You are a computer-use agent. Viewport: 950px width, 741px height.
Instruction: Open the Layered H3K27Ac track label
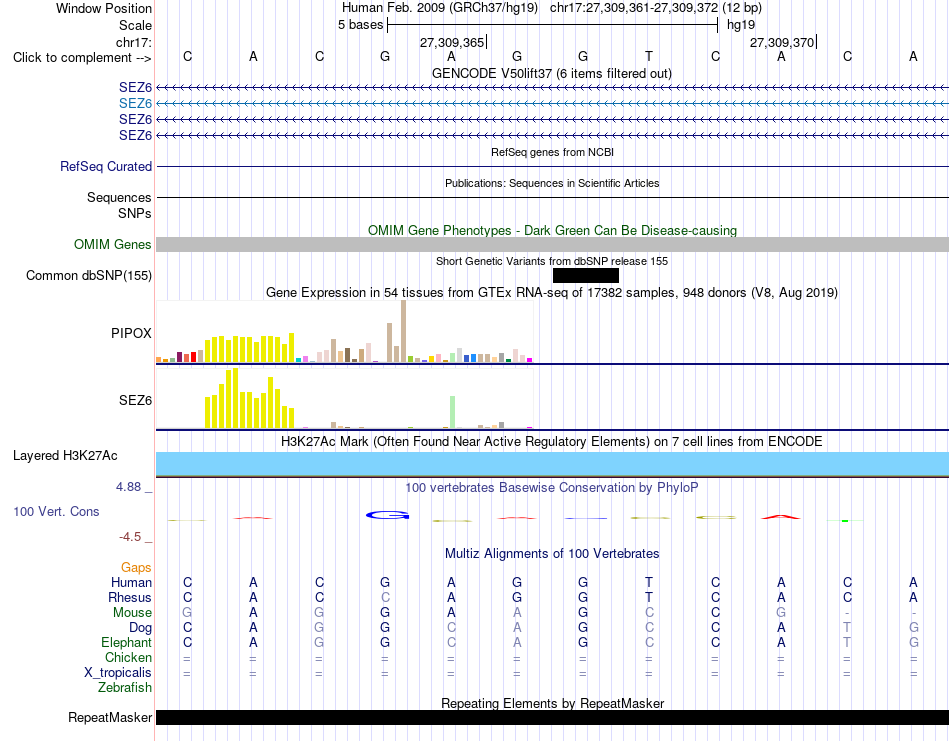coord(65,456)
